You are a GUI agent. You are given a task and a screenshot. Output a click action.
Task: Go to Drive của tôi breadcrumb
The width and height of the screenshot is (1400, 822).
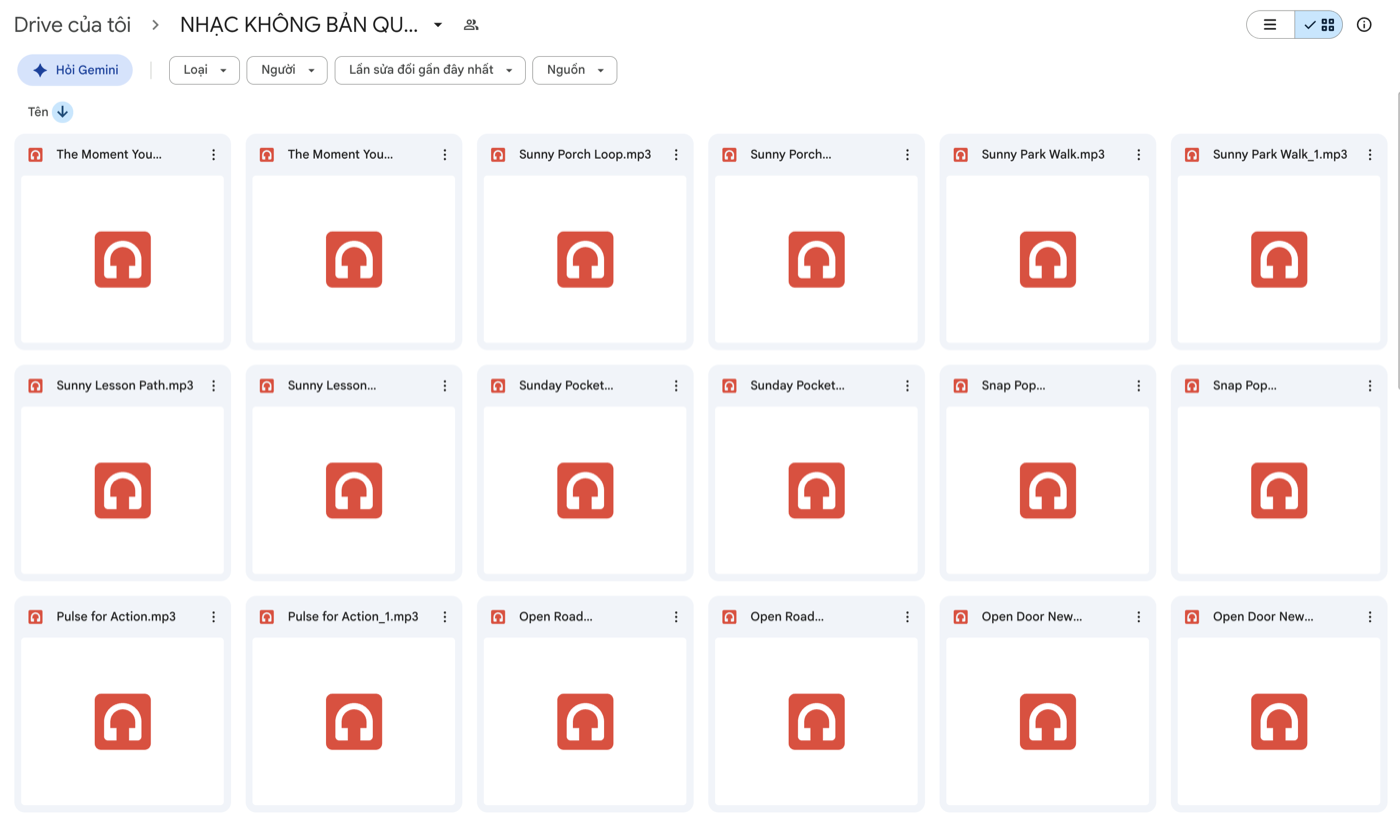click(x=73, y=25)
